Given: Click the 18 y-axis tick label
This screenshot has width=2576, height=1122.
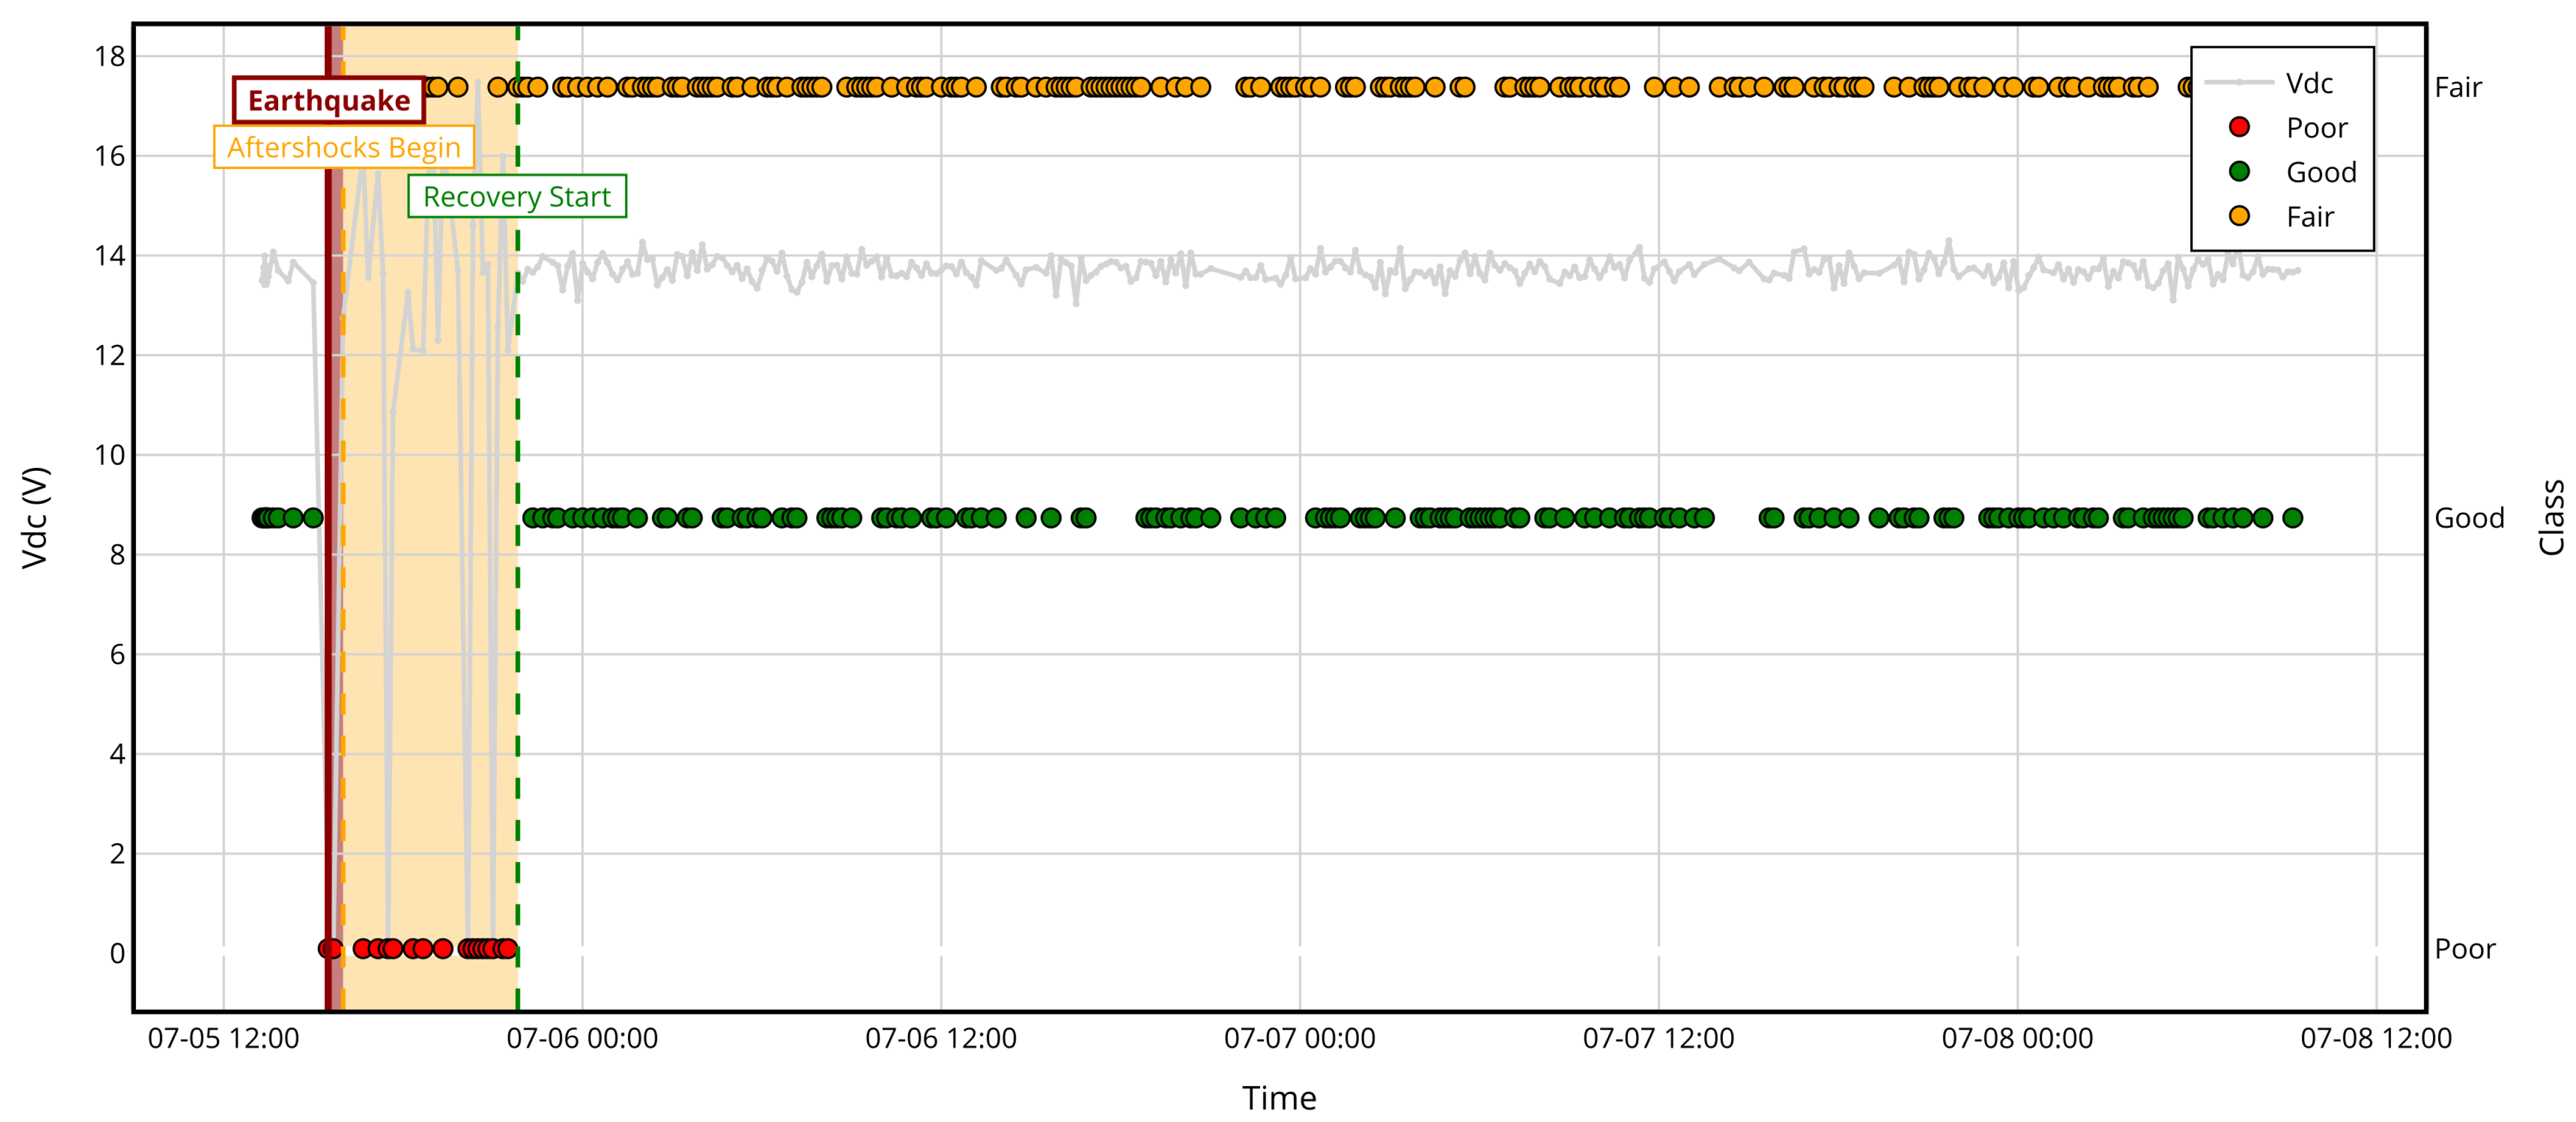Looking at the screenshot, I should pyautogui.click(x=110, y=57).
